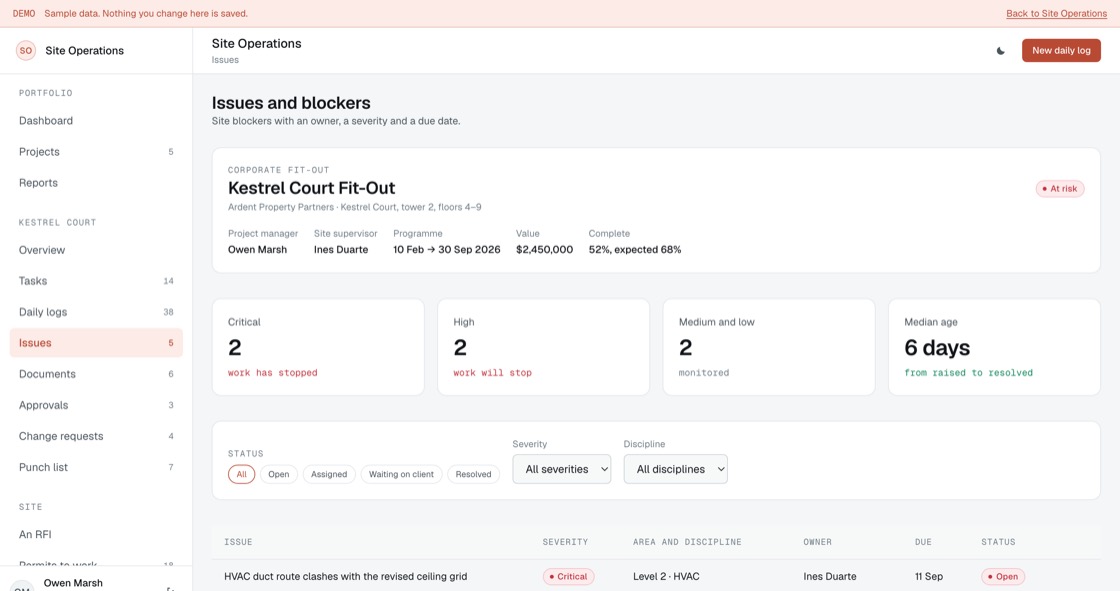1120x591 pixels.
Task: Open Change requests in the sidebar
Action: (96, 436)
